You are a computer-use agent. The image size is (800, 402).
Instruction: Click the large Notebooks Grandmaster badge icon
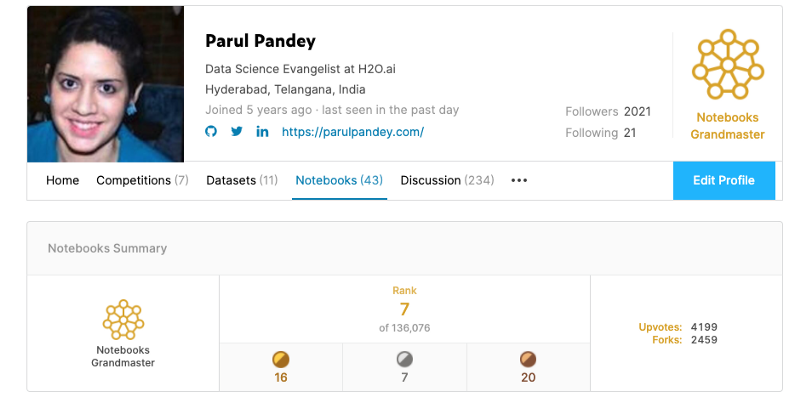pyautogui.click(x=728, y=64)
